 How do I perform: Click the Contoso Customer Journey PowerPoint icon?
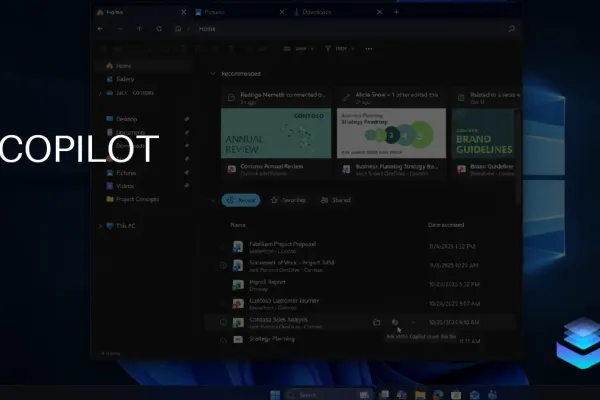click(x=238, y=304)
